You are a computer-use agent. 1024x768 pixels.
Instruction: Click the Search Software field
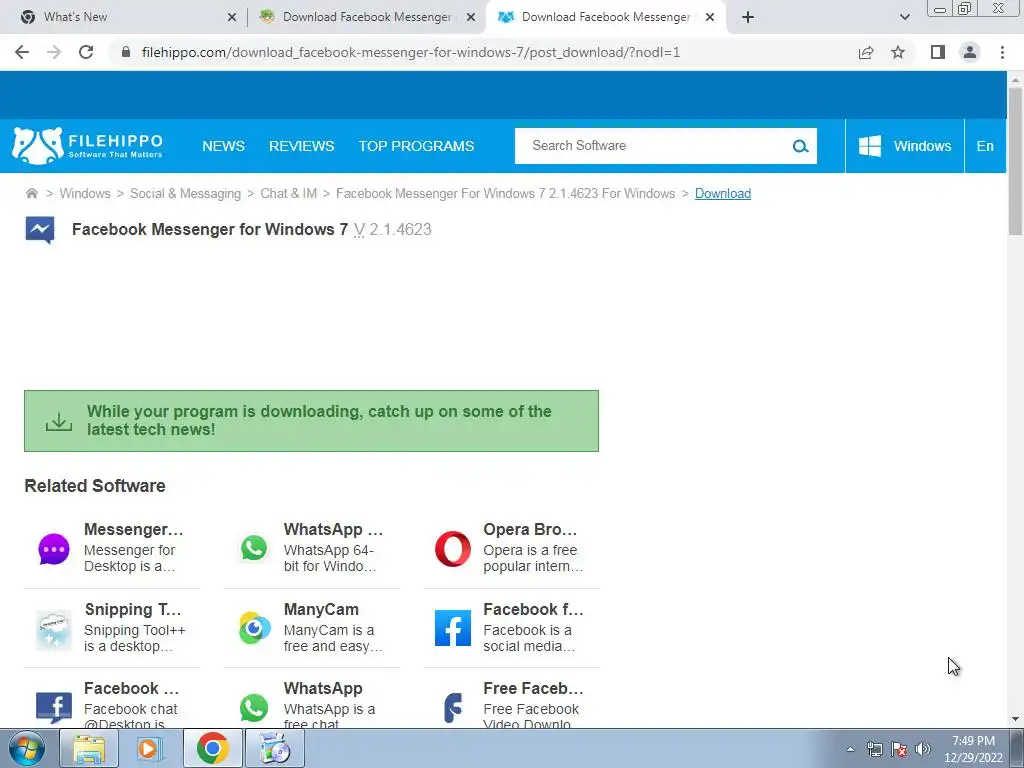tap(653, 146)
